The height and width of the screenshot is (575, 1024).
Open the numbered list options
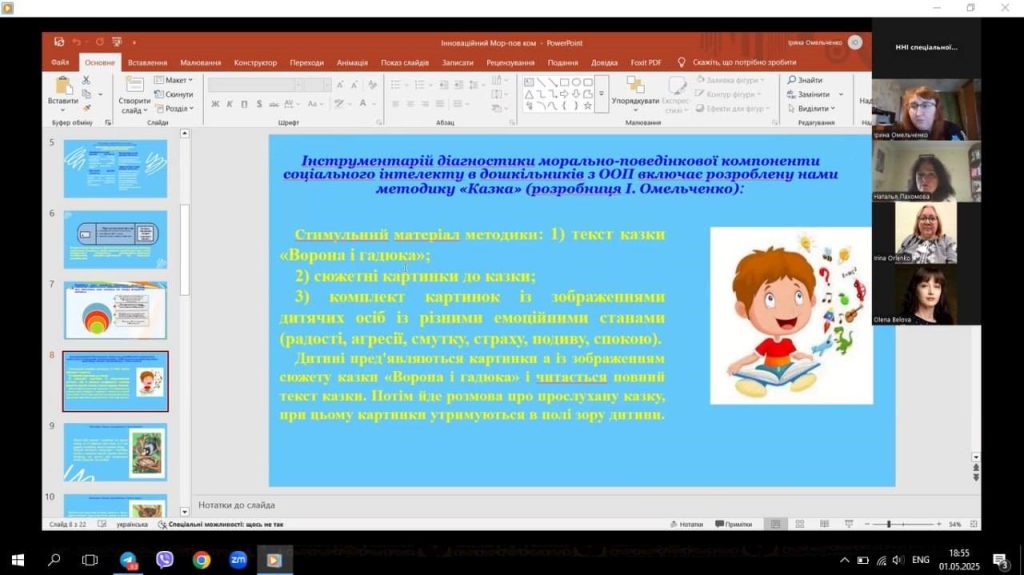pyautogui.click(x=430, y=85)
